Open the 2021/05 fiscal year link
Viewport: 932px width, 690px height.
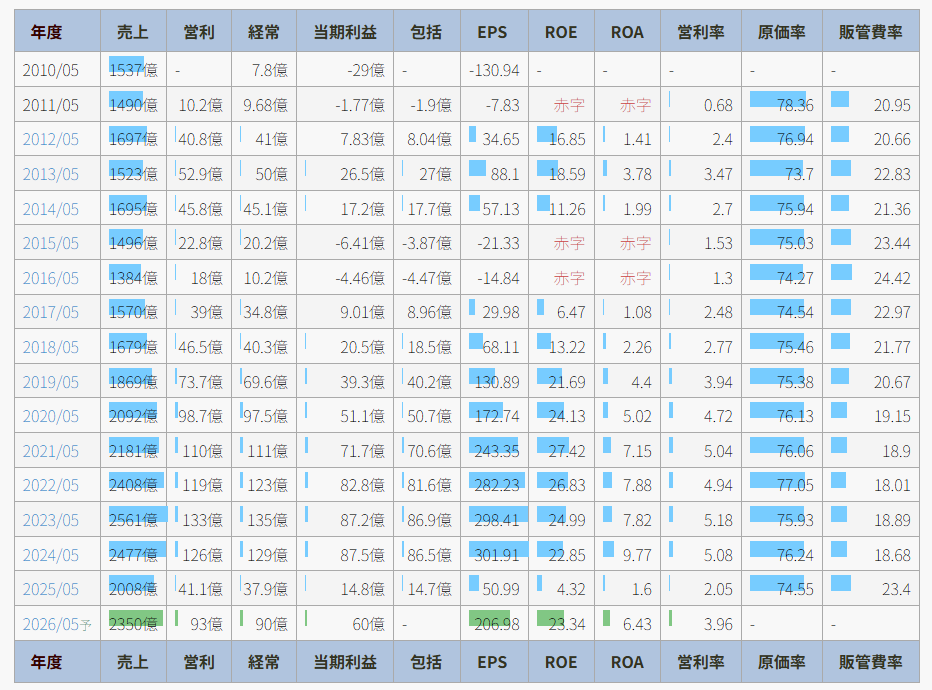[x=51, y=451]
